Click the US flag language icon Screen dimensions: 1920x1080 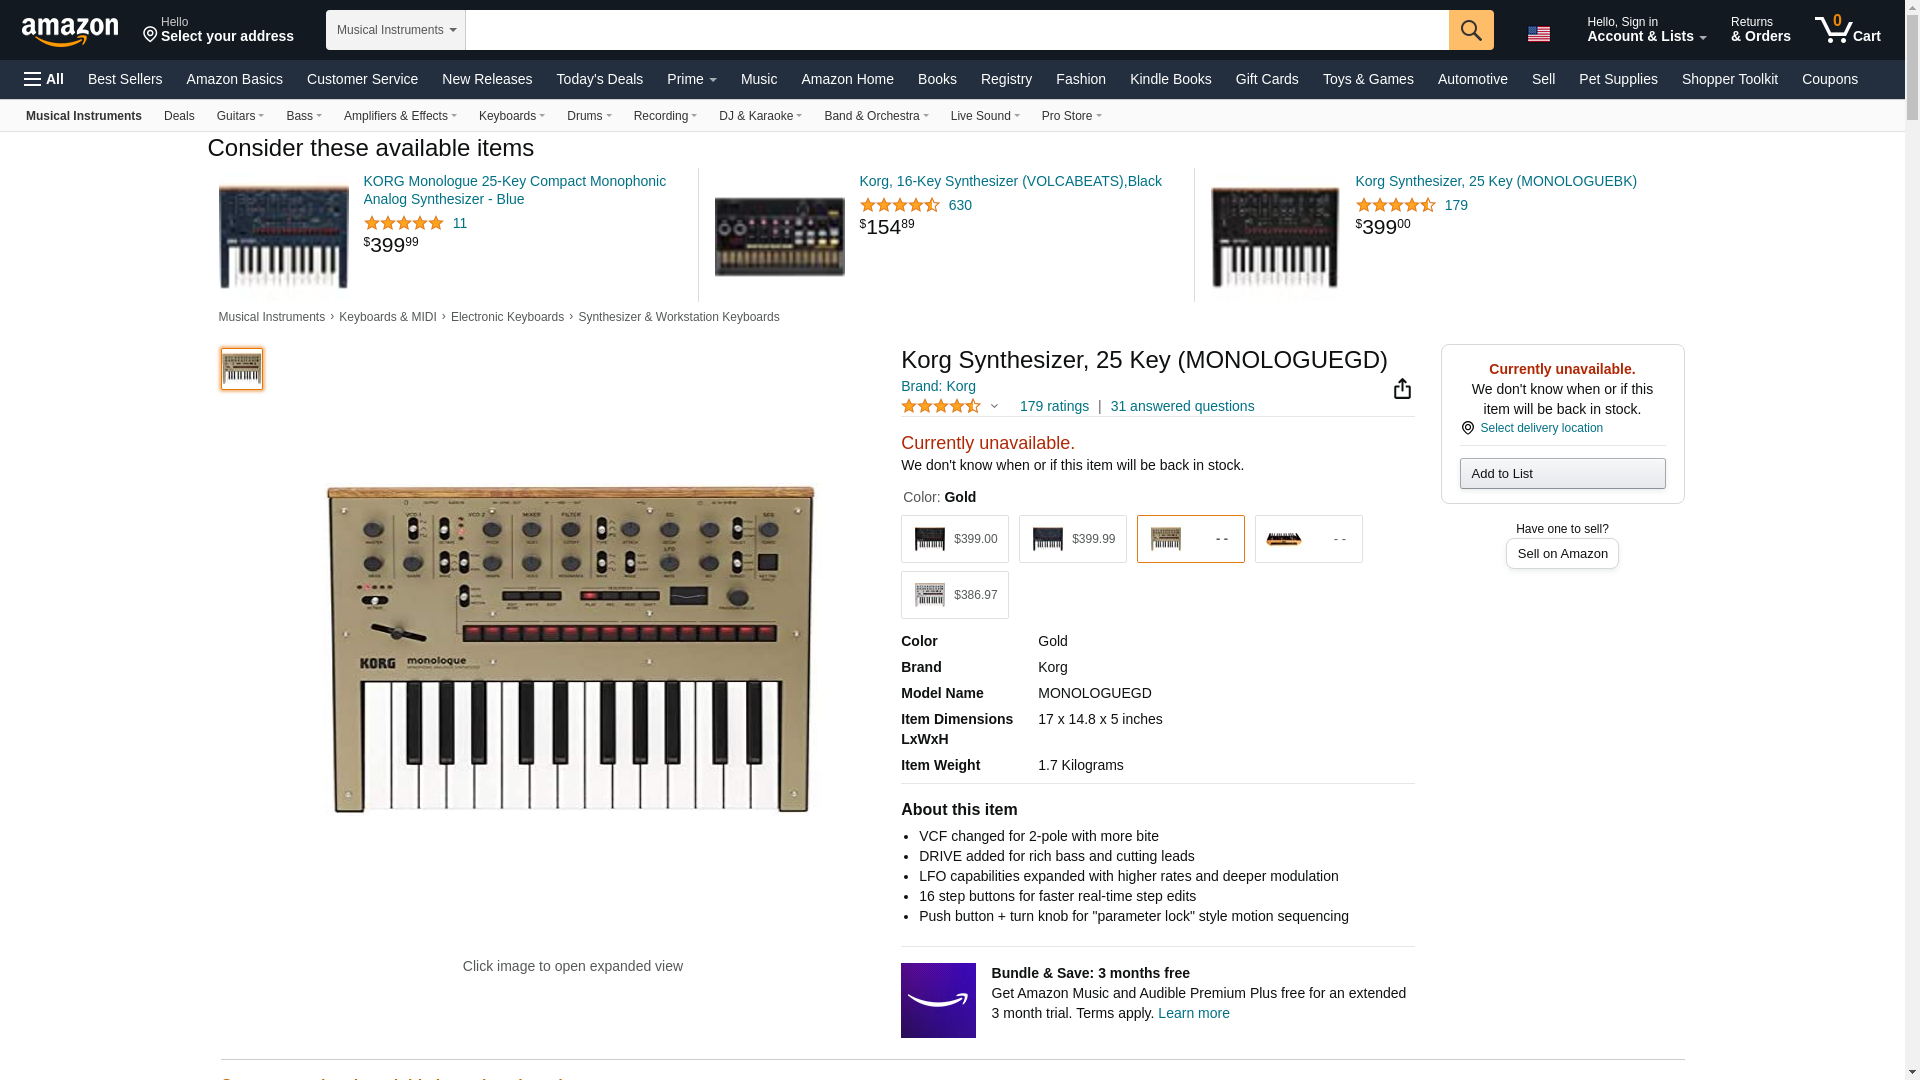coord(1538,34)
